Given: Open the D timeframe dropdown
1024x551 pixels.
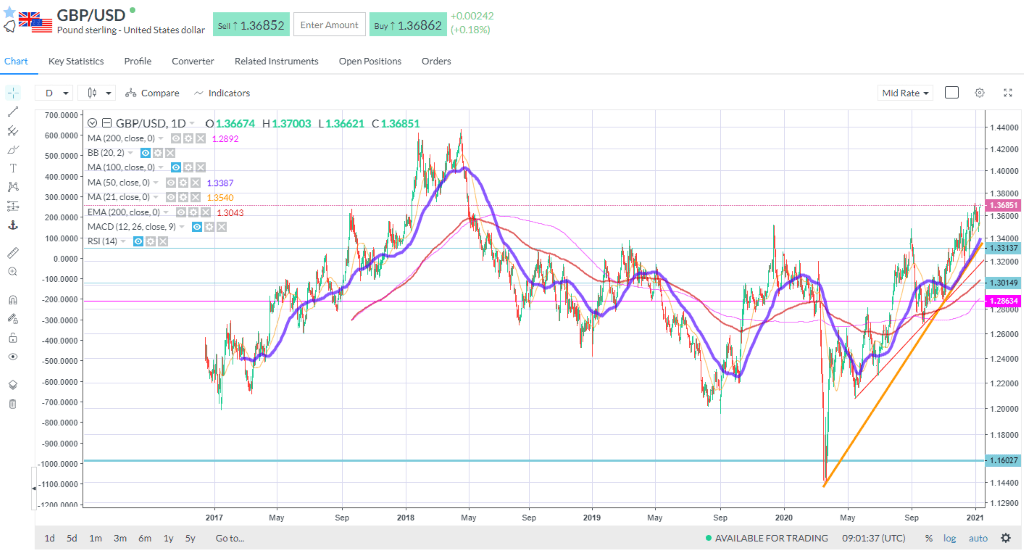Looking at the screenshot, I should [x=54, y=93].
